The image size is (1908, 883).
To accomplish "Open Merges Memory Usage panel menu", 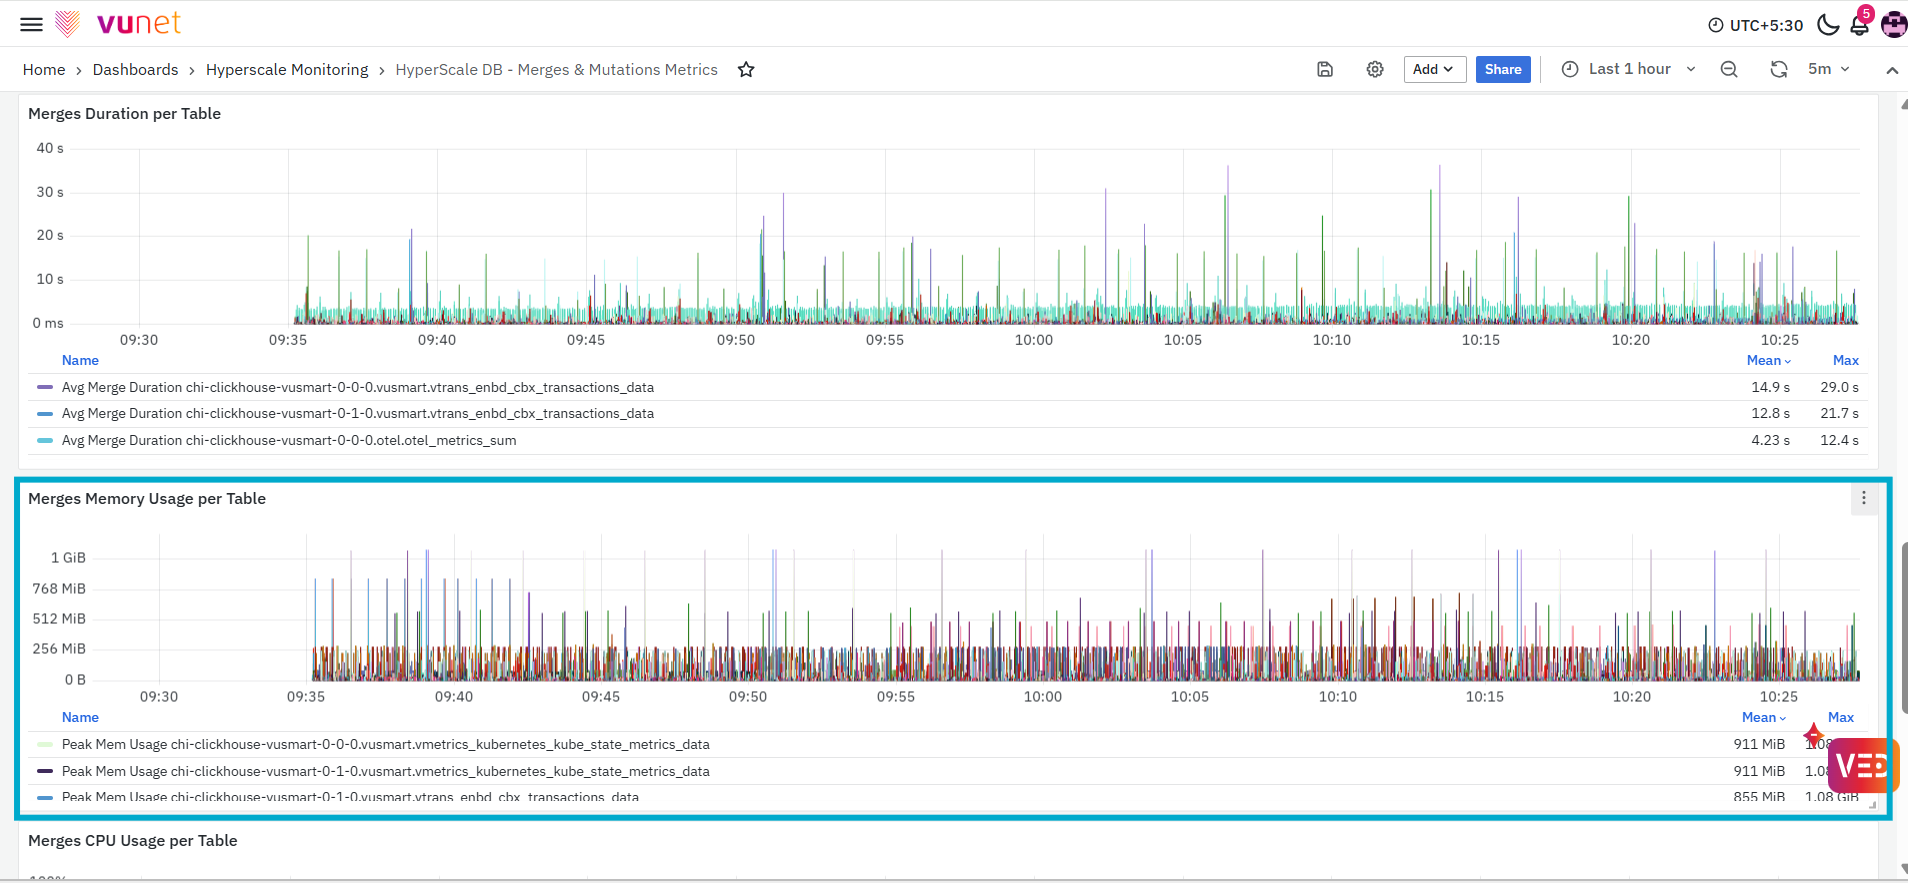I will 1863,498.
